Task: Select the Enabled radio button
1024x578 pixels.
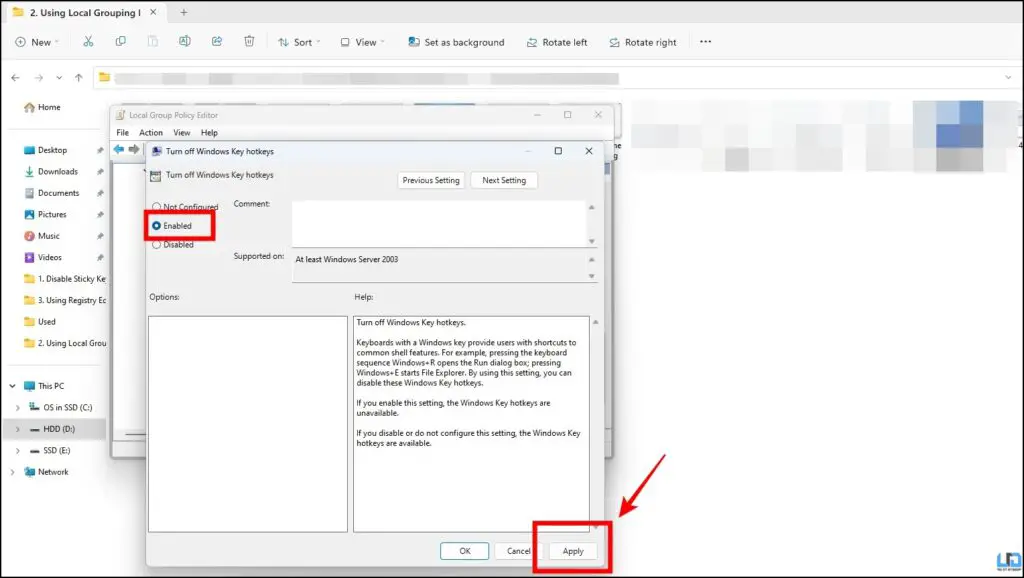Action: (157, 225)
